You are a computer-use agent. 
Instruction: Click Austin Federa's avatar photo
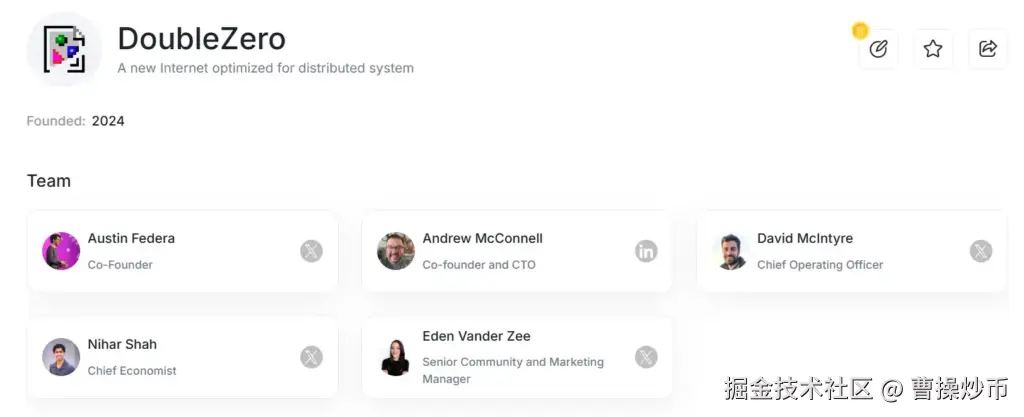coord(61,251)
